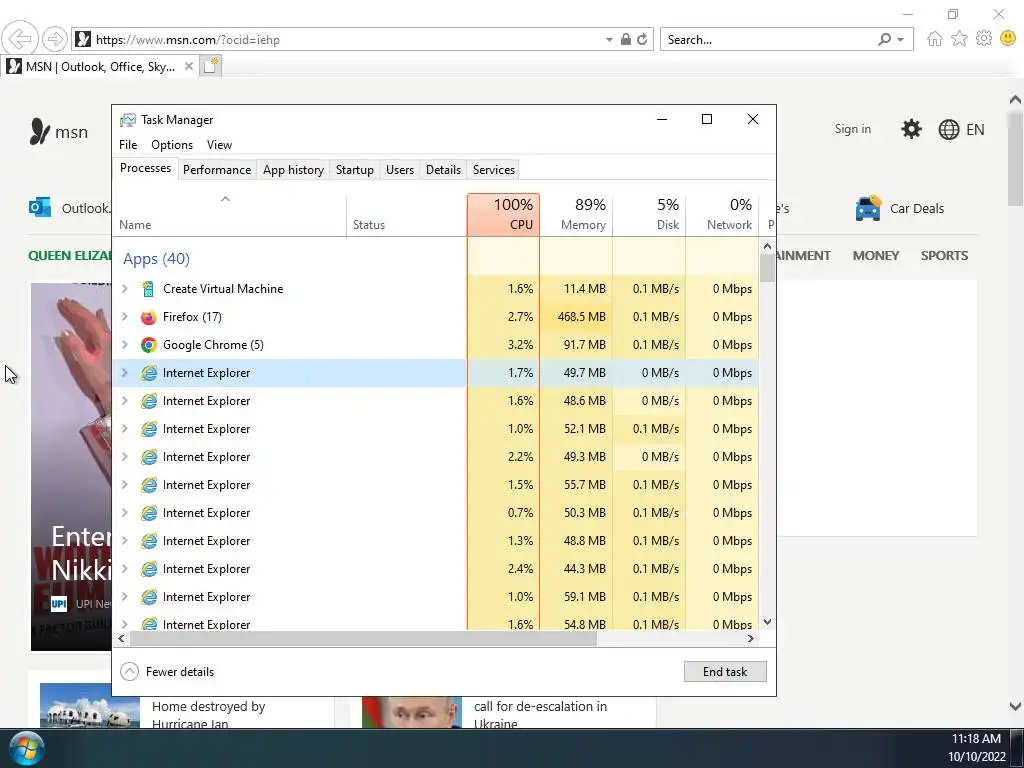
Task: Expand the Create Virtual Machine process
Action: [x=125, y=289]
